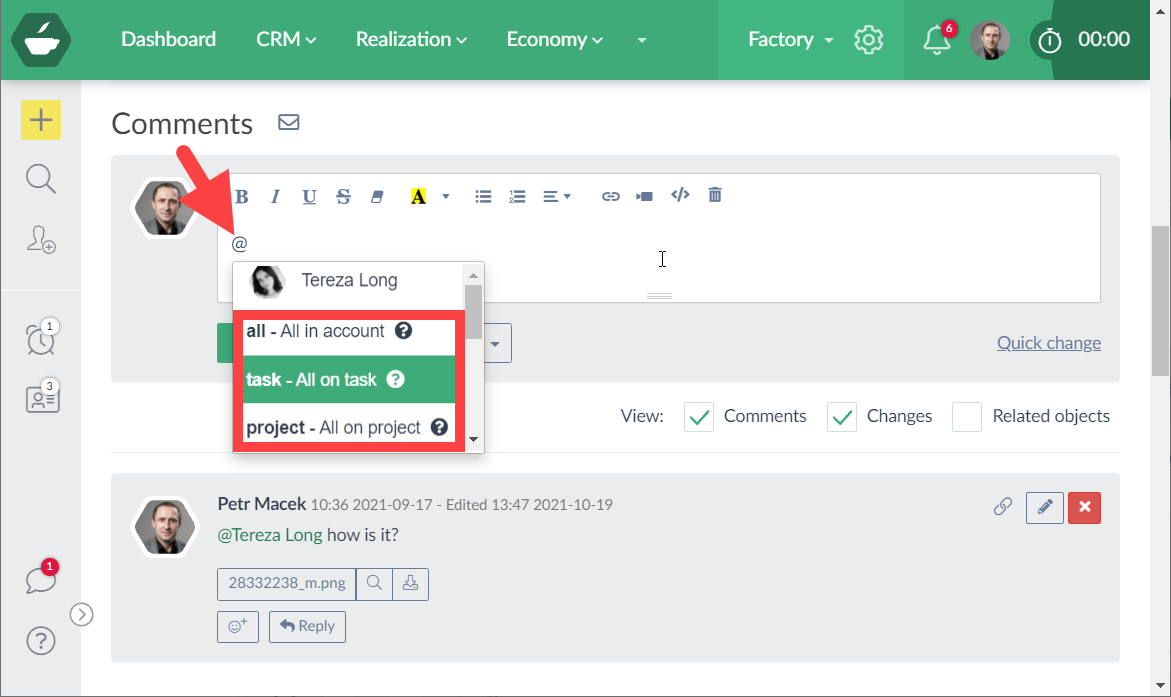The width and height of the screenshot is (1171, 697).
Task: Open search in left sidebar
Action: (40, 179)
